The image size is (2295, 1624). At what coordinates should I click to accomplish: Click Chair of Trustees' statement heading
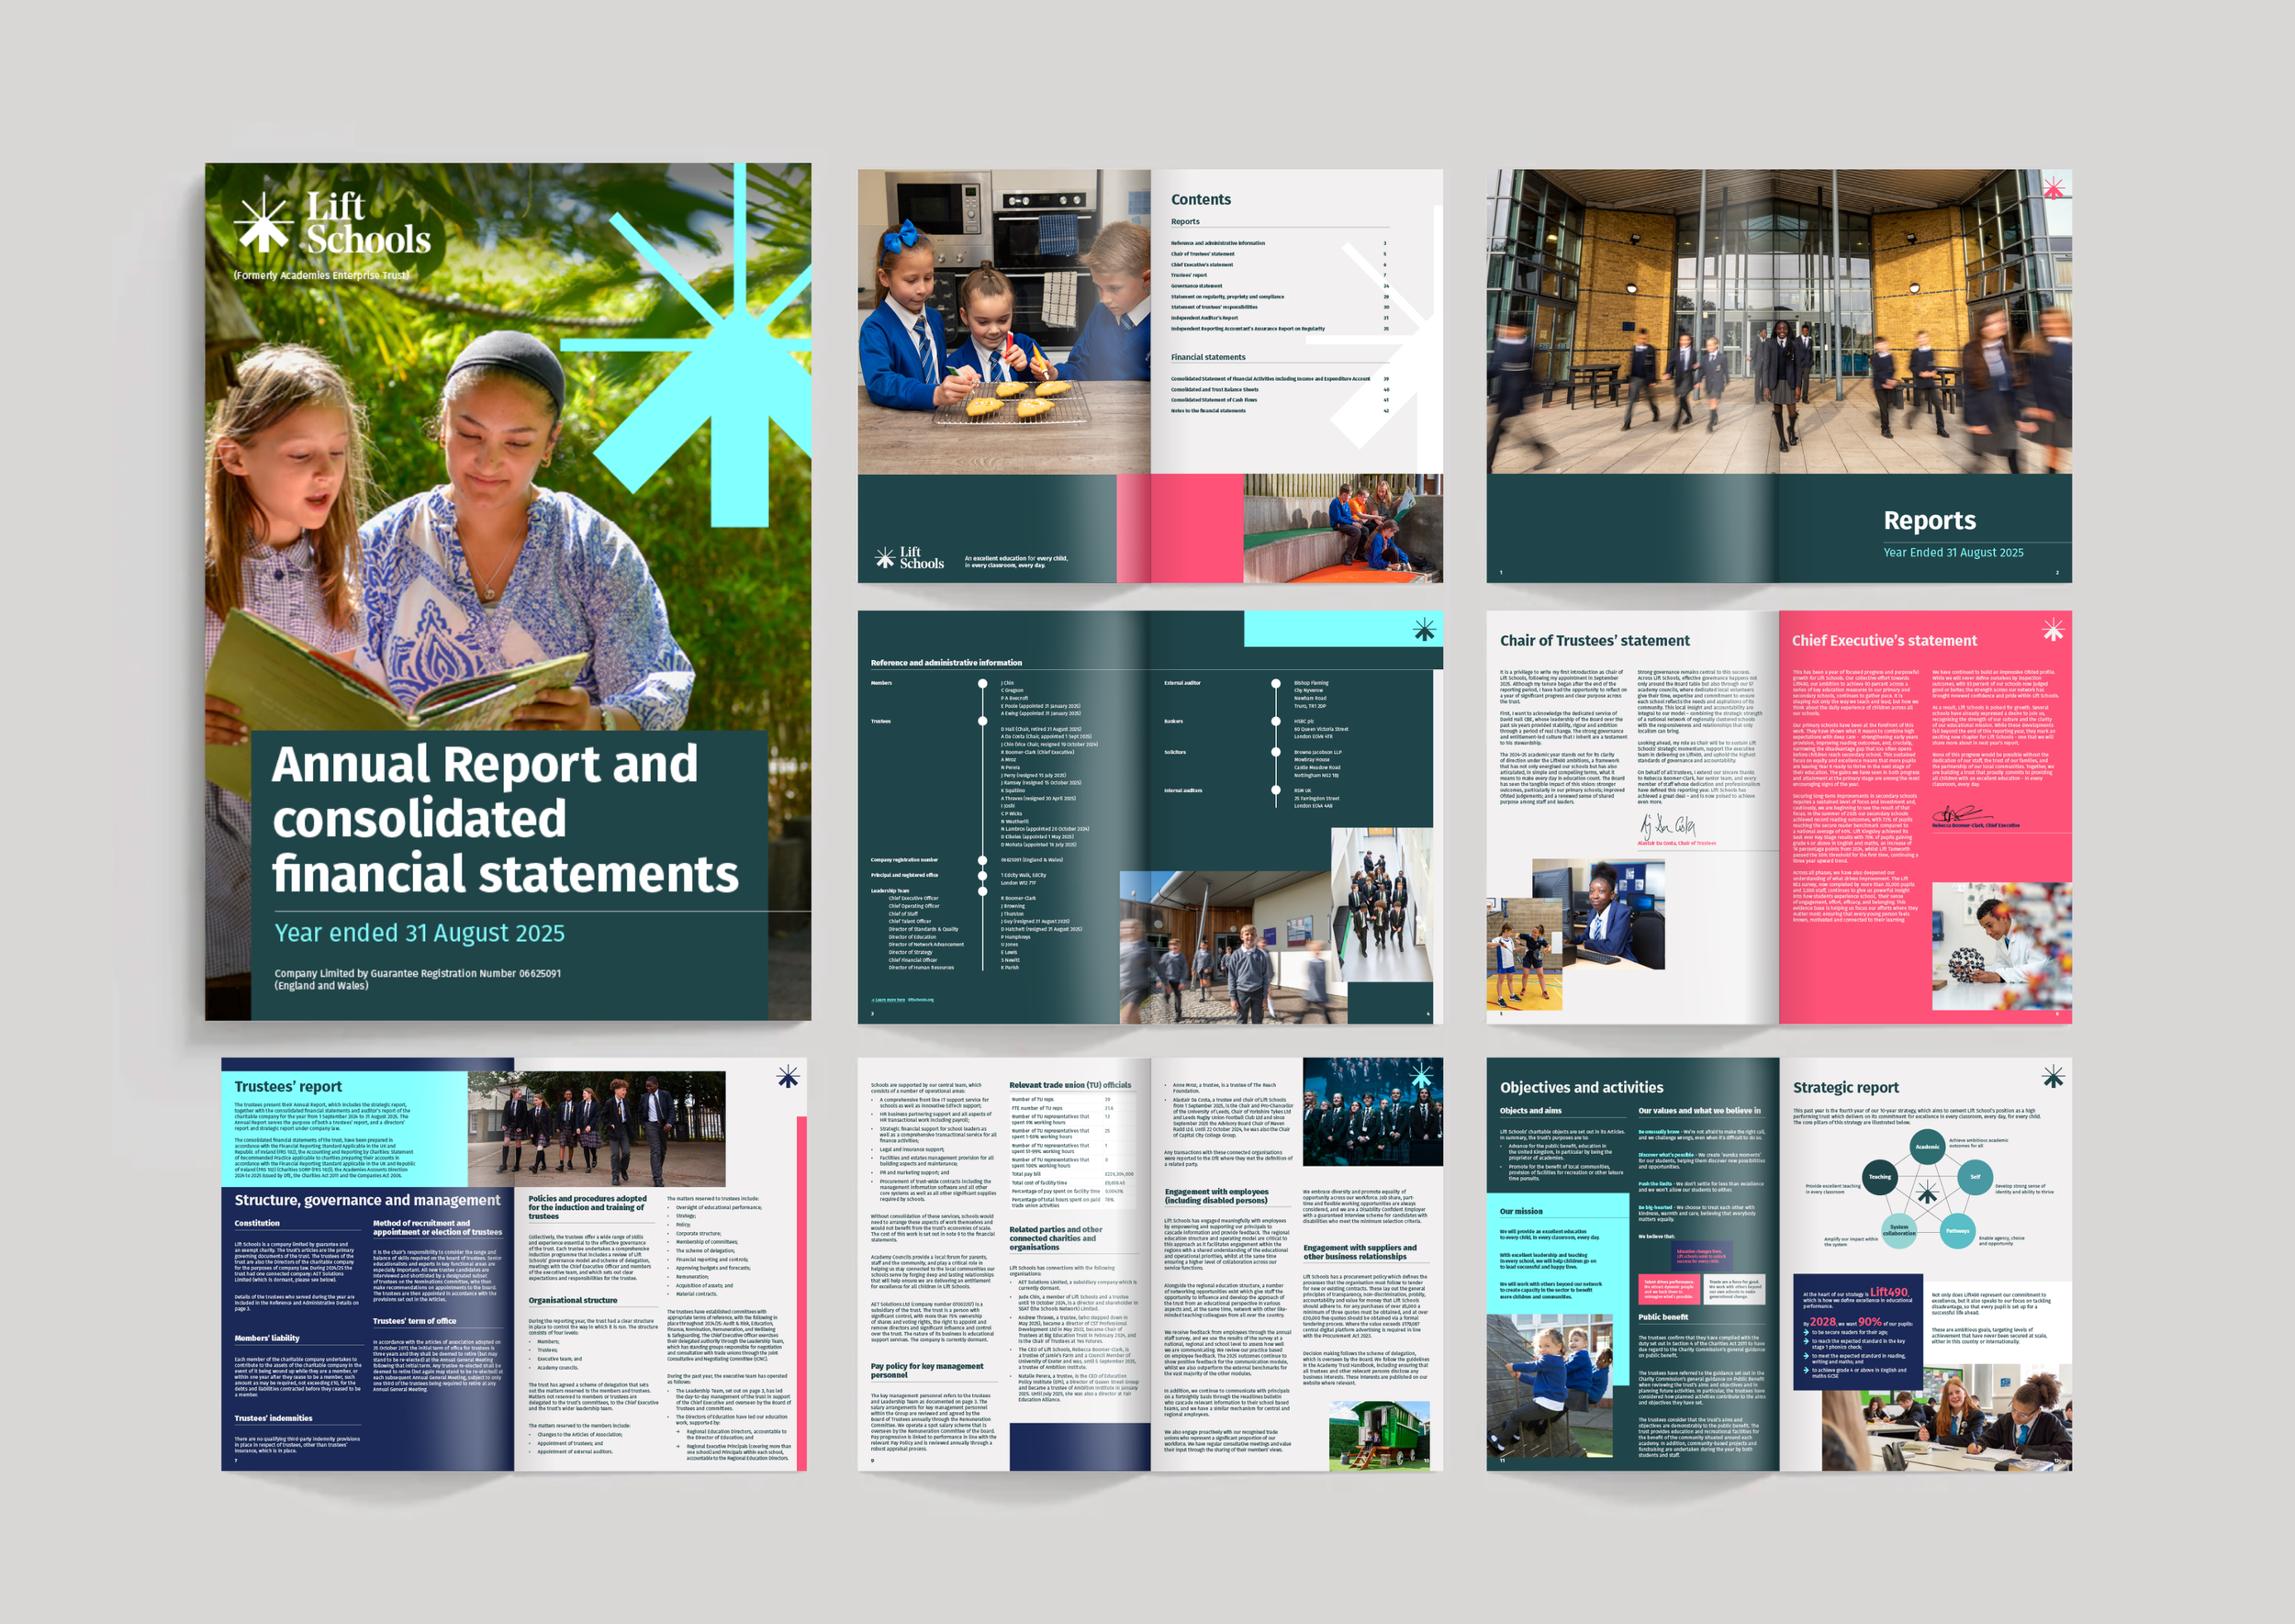pyautogui.click(x=1594, y=641)
